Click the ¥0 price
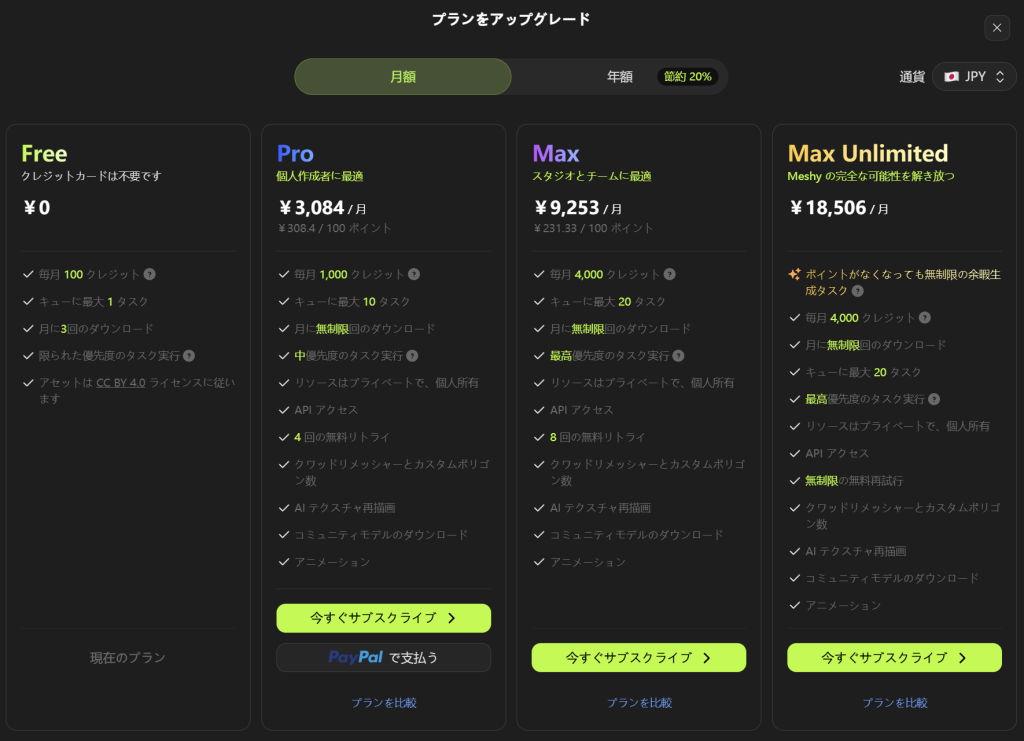 pos(37,208)
